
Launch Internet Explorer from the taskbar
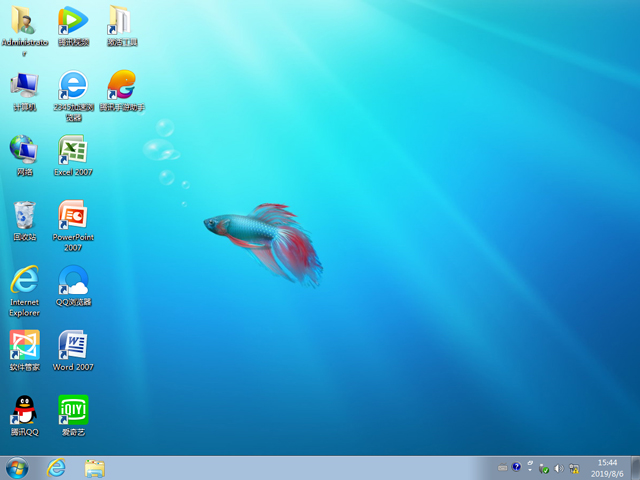[x=56, y=468]
